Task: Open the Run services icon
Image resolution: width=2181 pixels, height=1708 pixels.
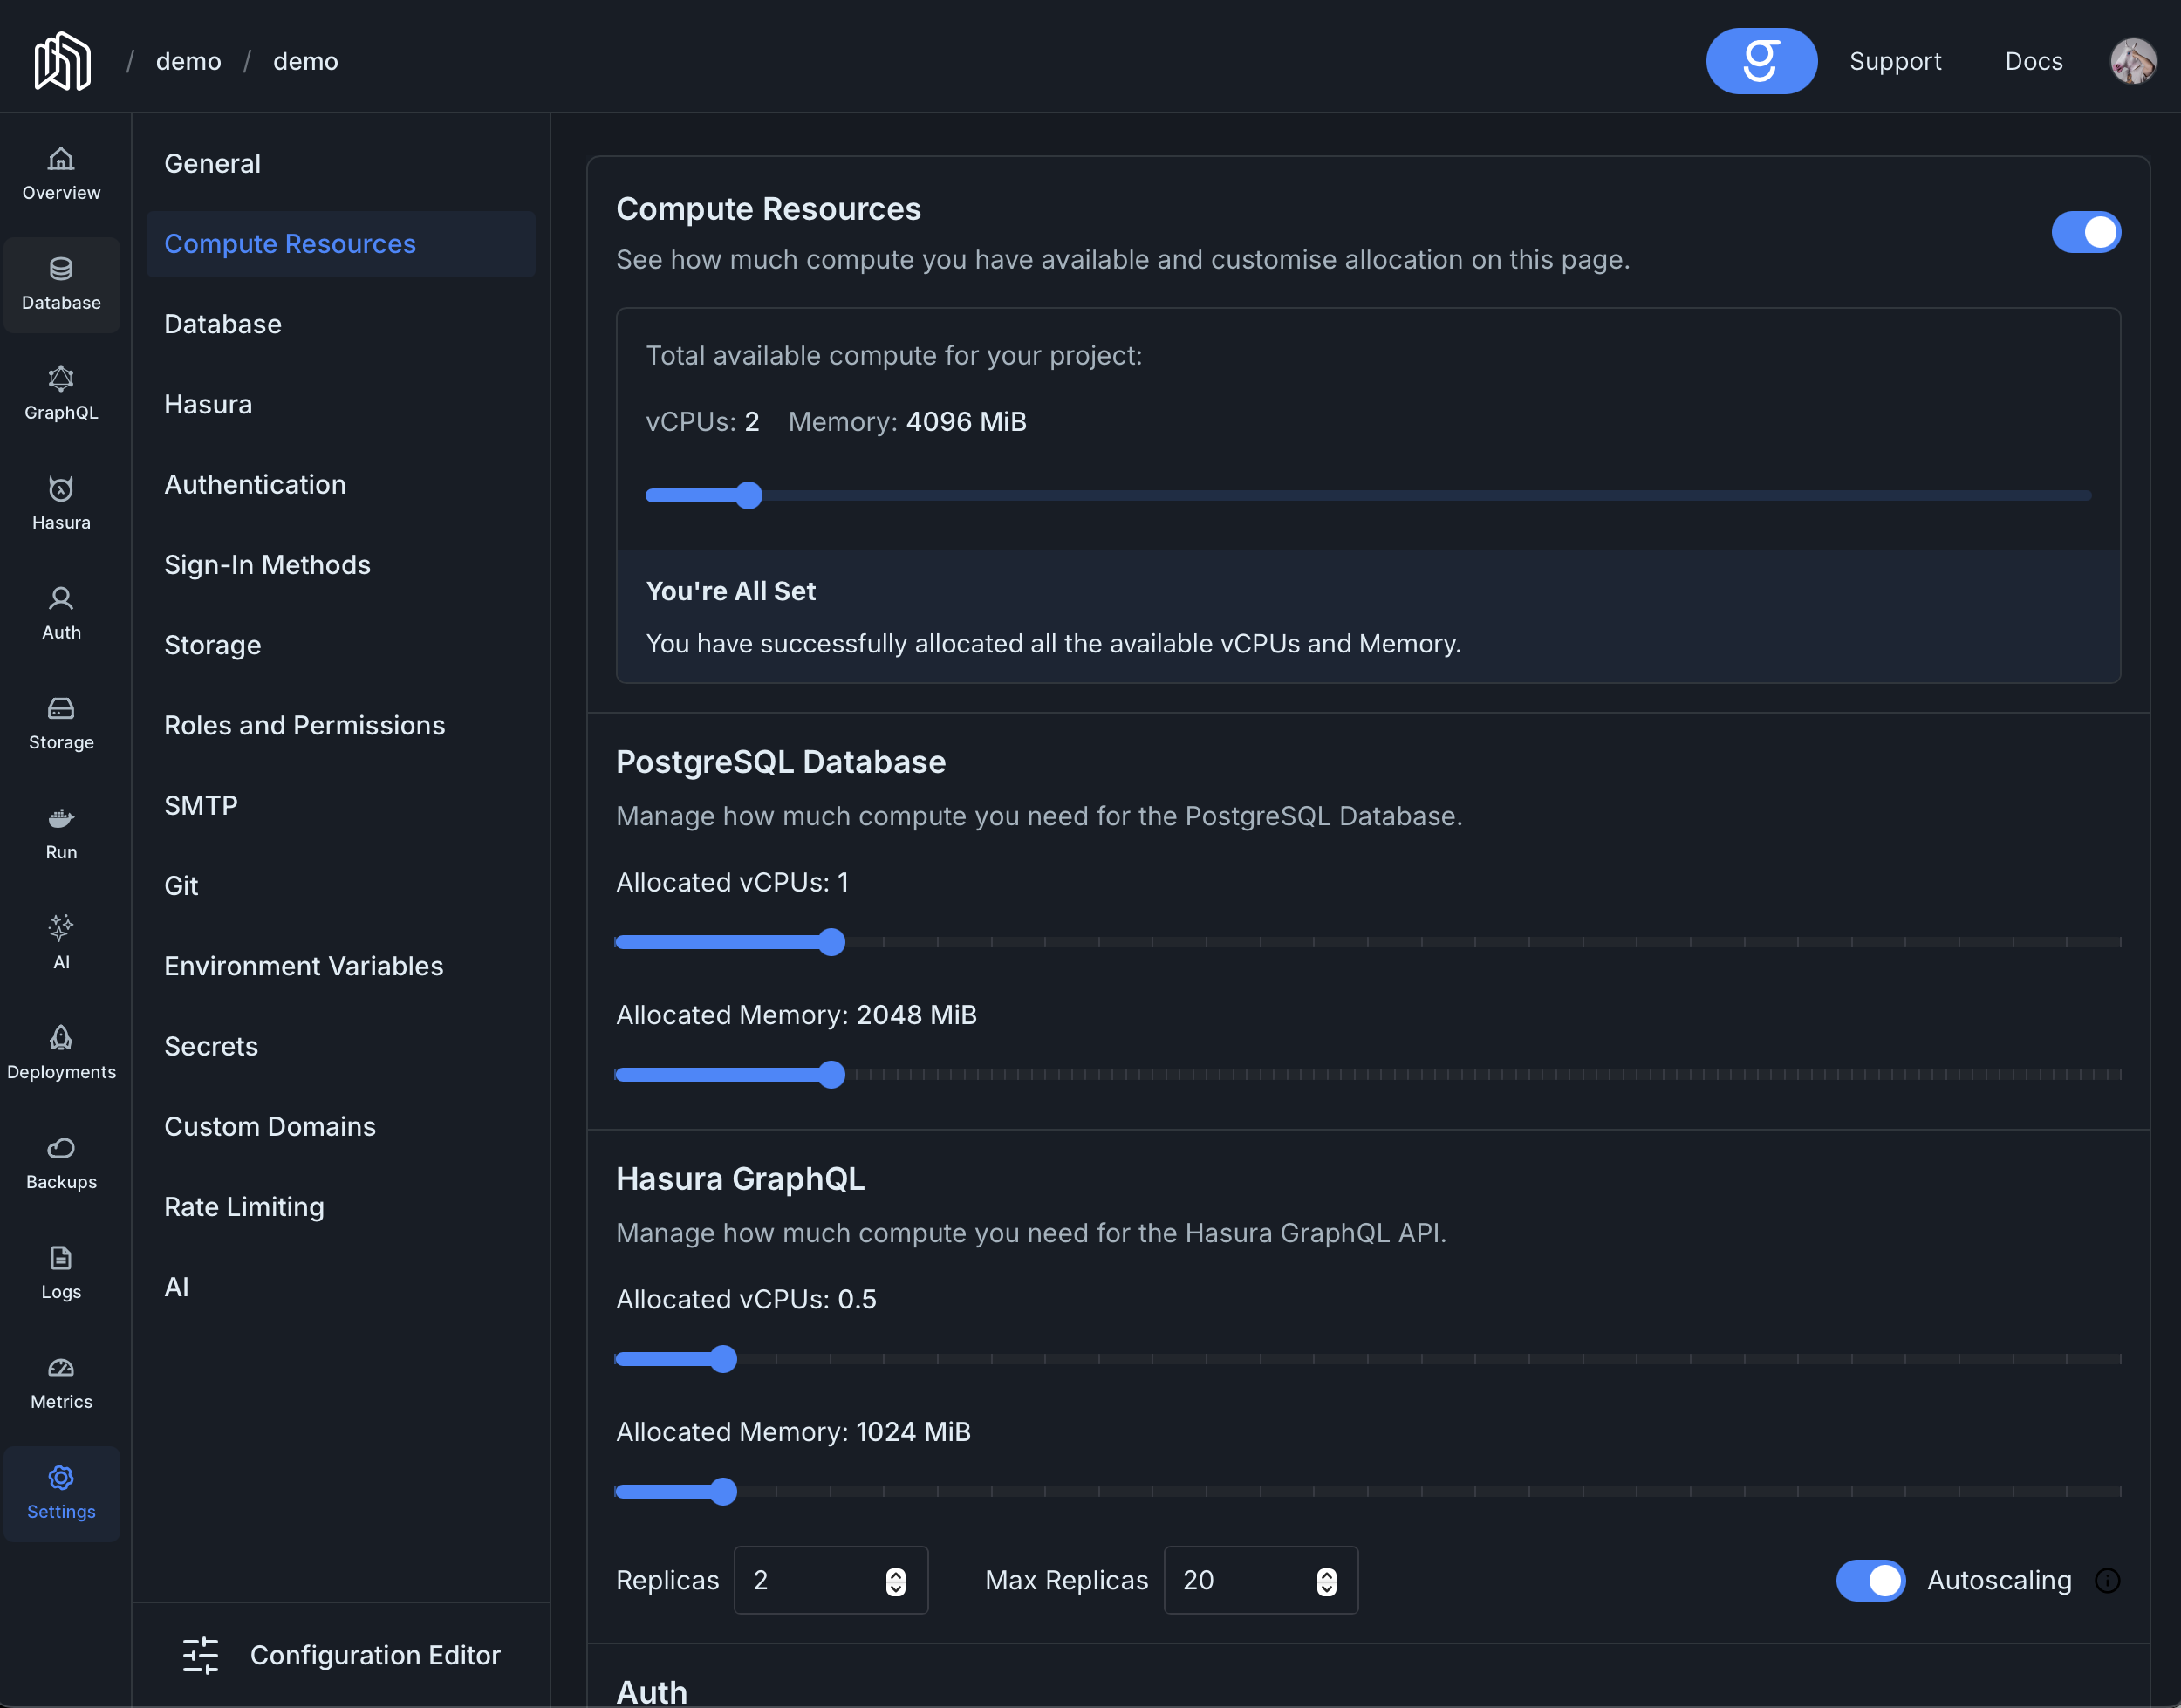Action: (x=61, y=819)
